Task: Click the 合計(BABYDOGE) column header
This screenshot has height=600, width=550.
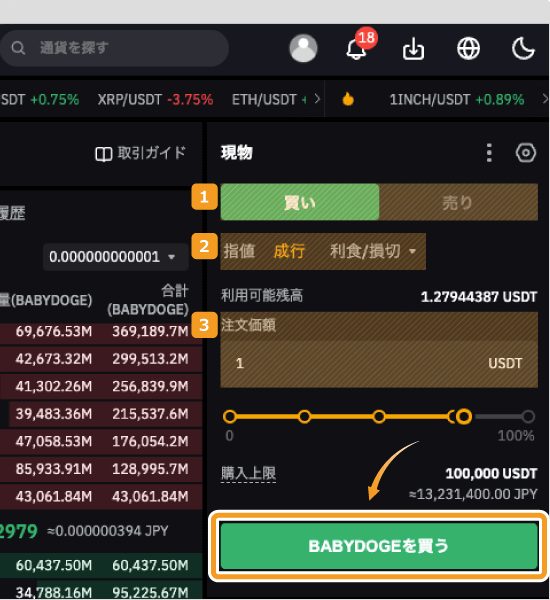Action: click(148, 300)
